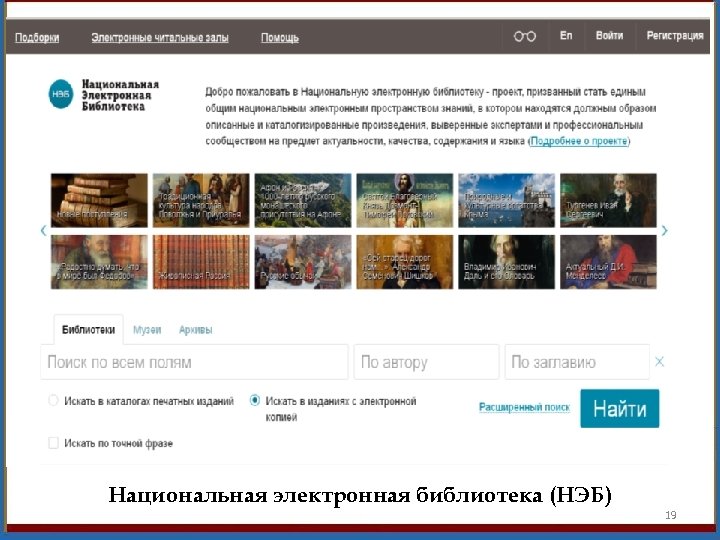Open the 'Радостно думать' Федоров thumbnail
Image resolution: width=720 pixels, height=540 pixels.
pyautogui.click(x=99, y=262)
